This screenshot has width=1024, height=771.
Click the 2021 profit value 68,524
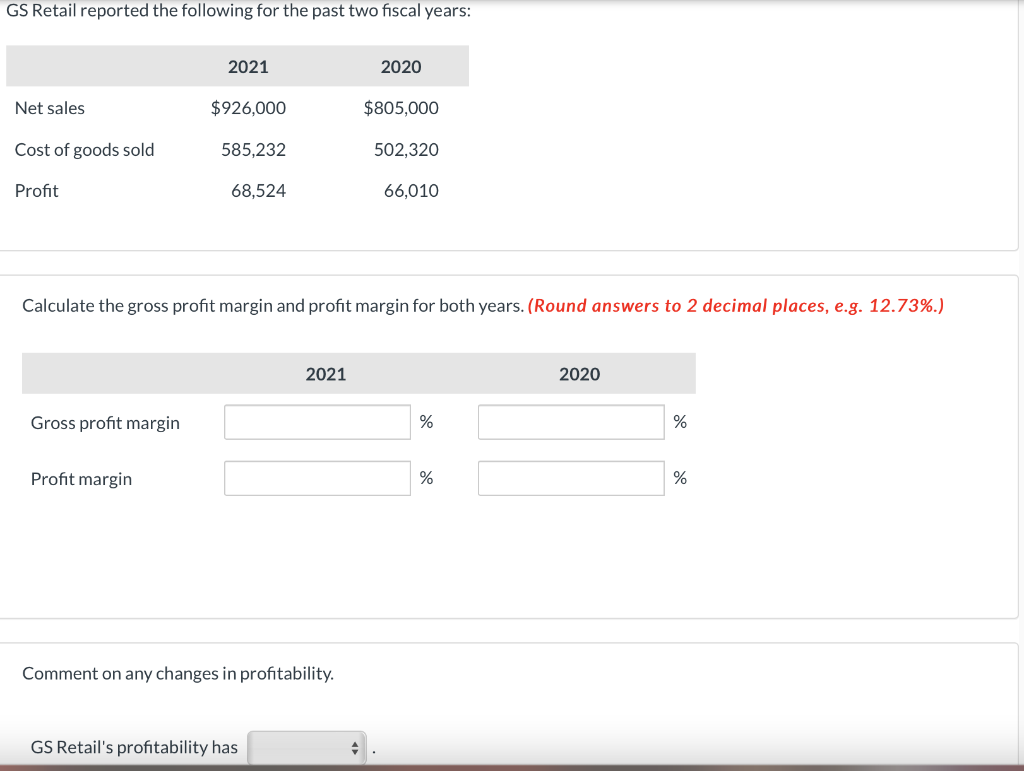[x=259, y=191]
